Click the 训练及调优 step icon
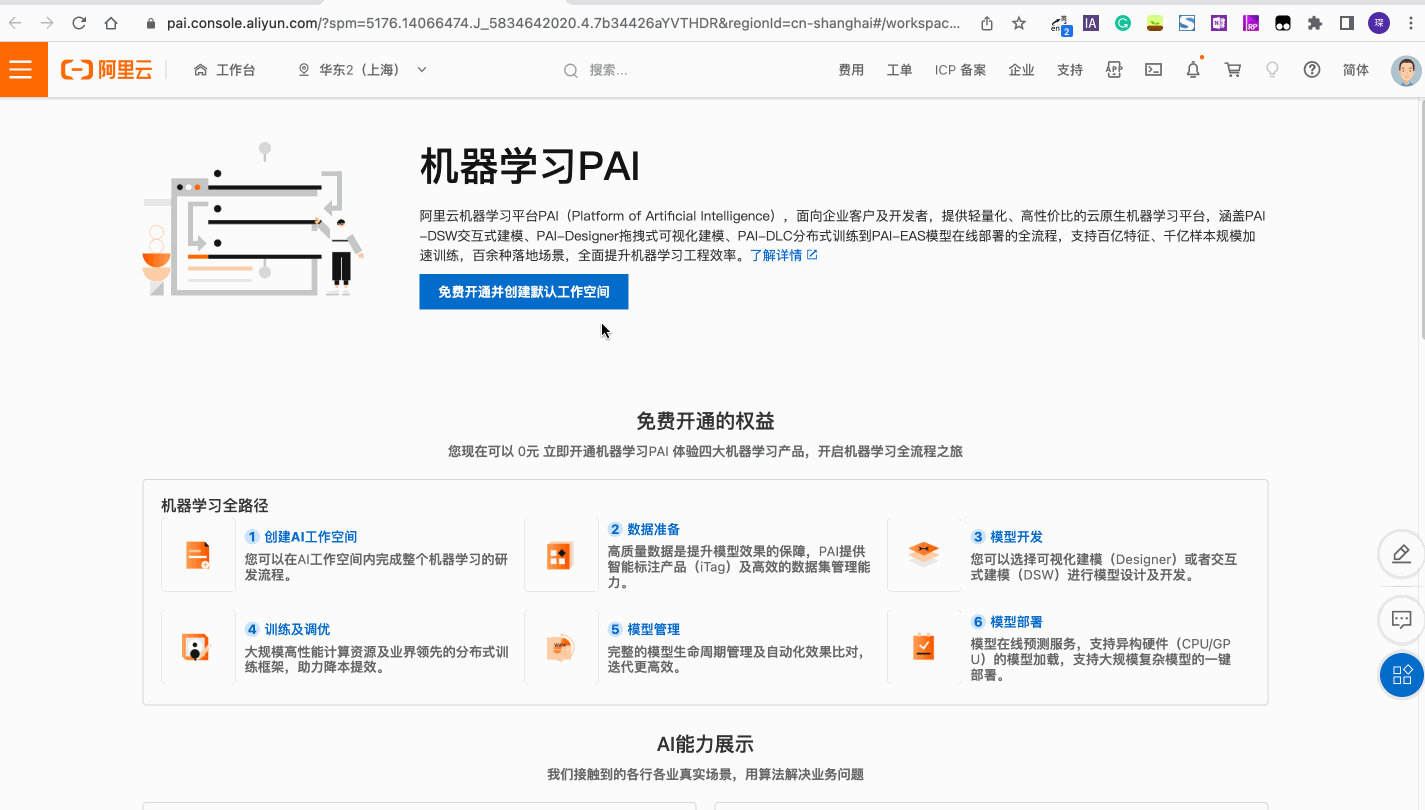The height and width of the screenshot is (810, 1425). [198, 647]
